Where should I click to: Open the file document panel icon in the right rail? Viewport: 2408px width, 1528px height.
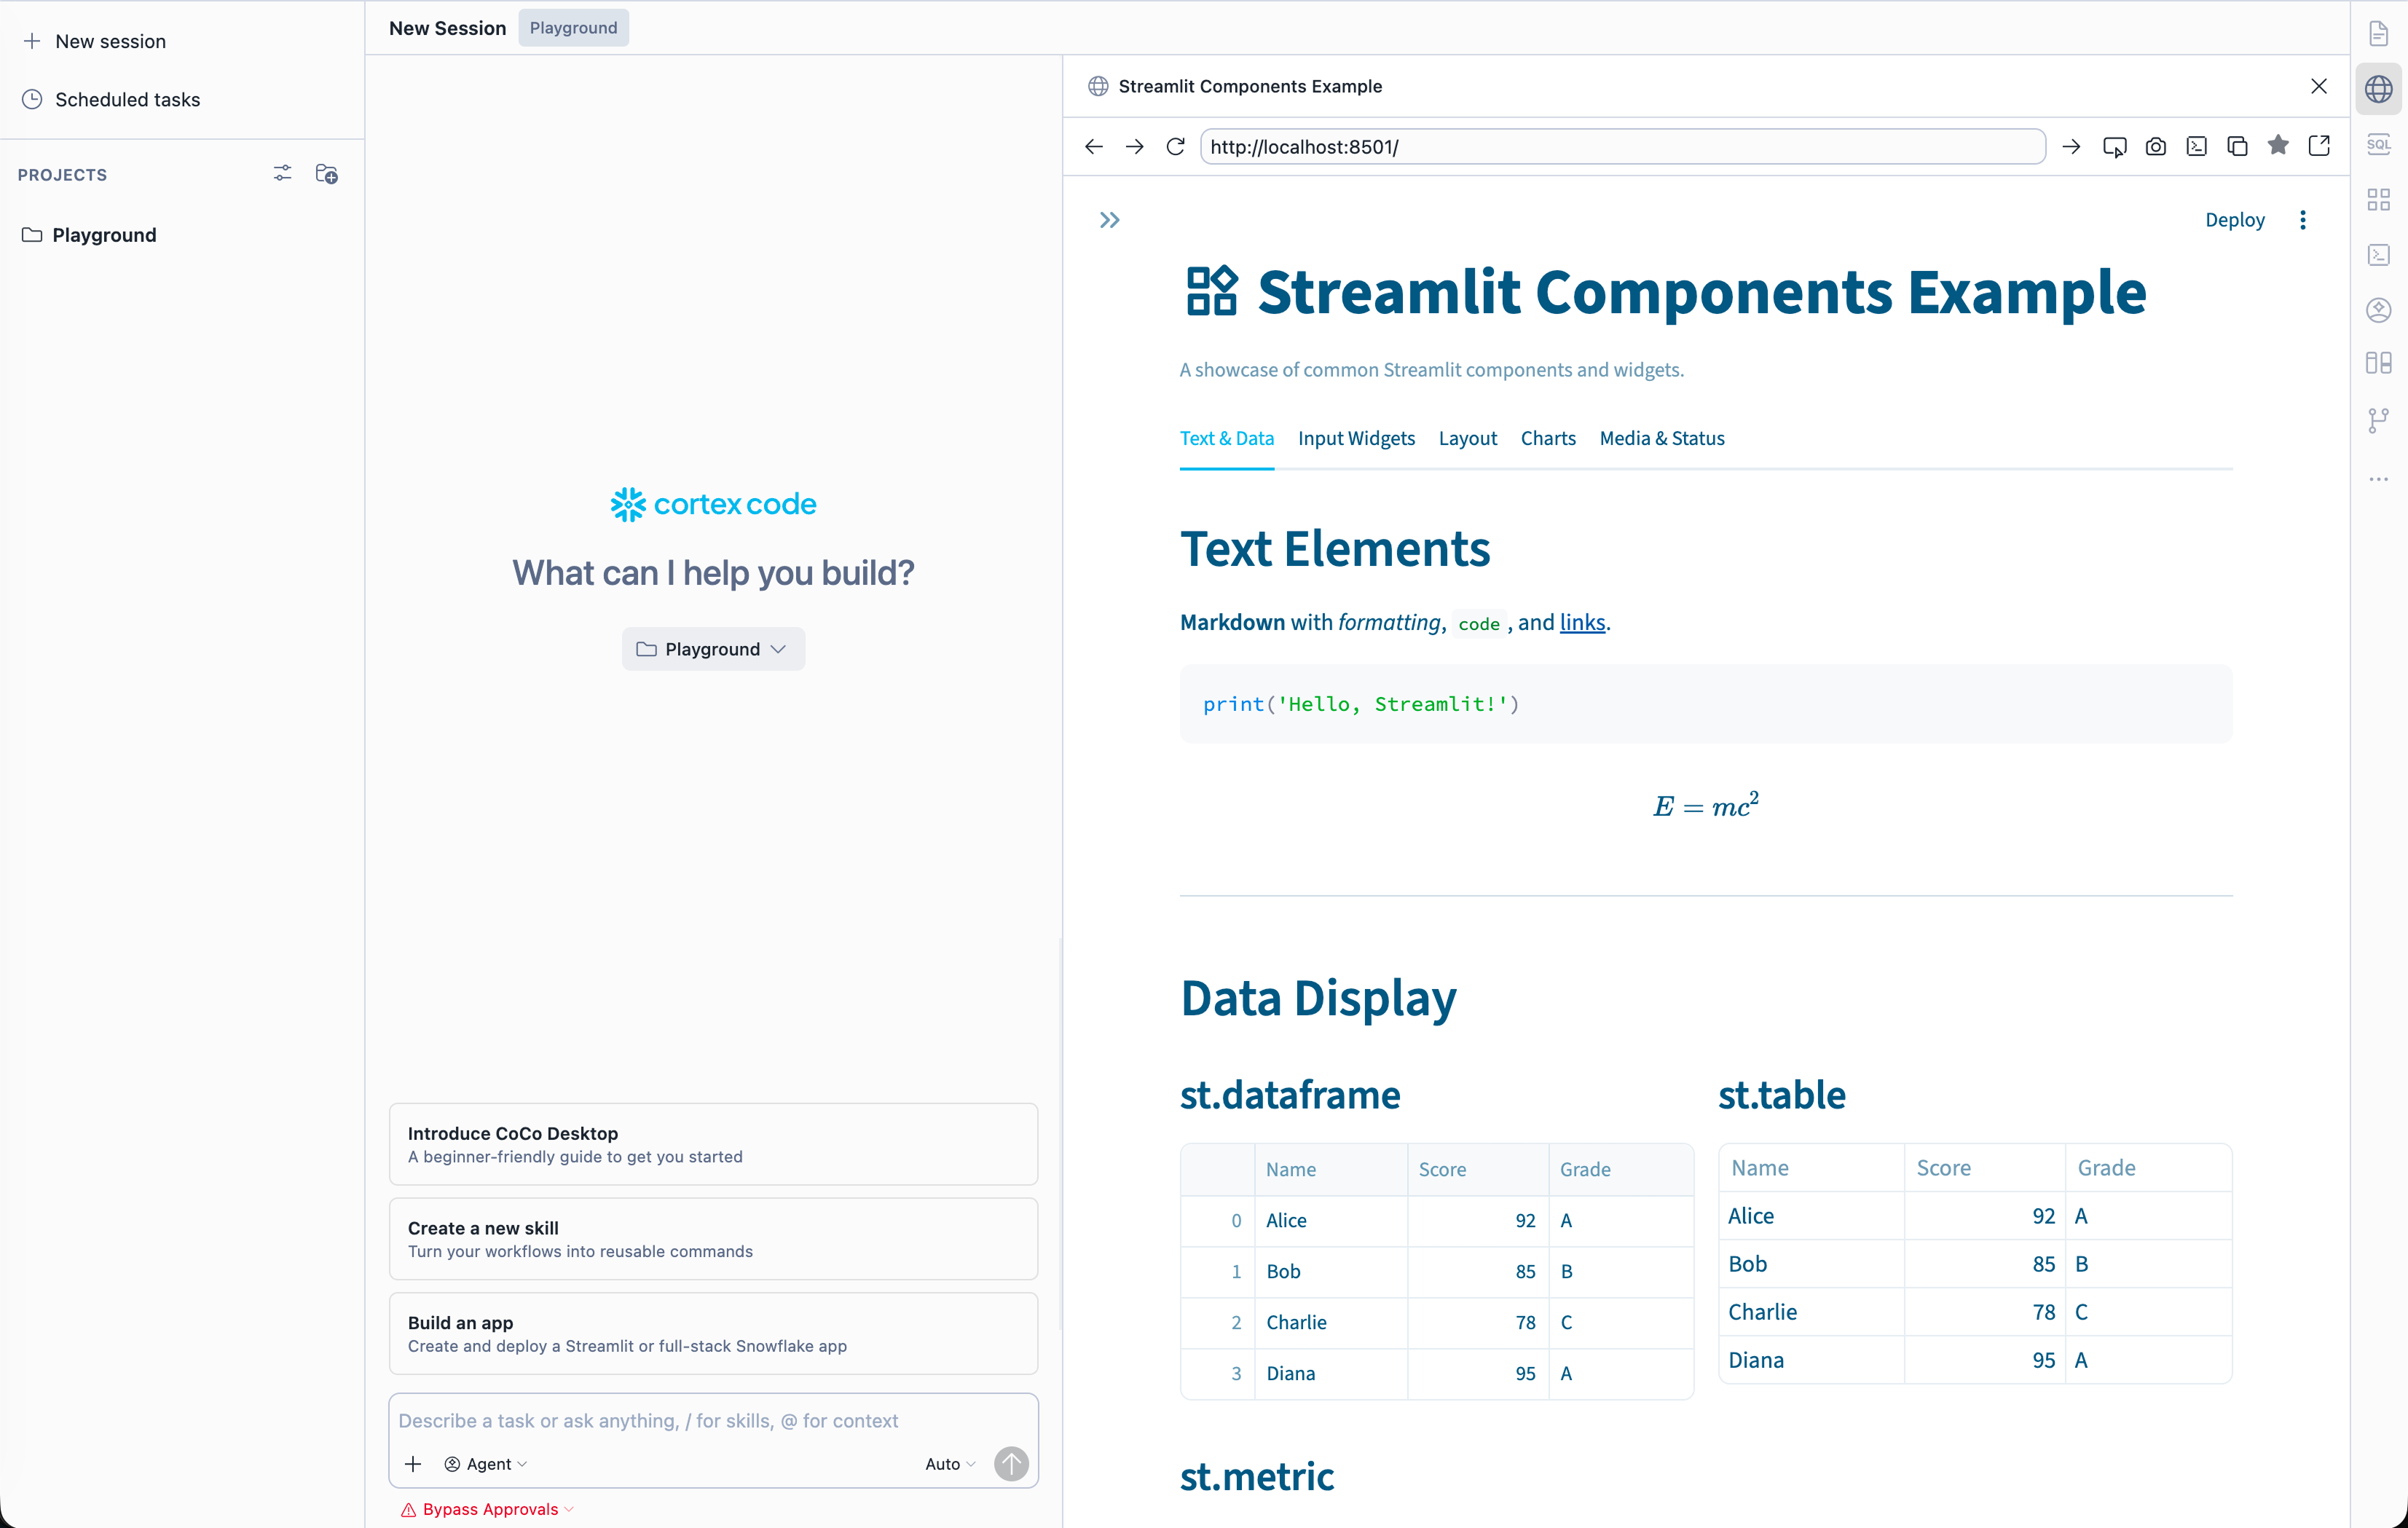coord(2378,34)
